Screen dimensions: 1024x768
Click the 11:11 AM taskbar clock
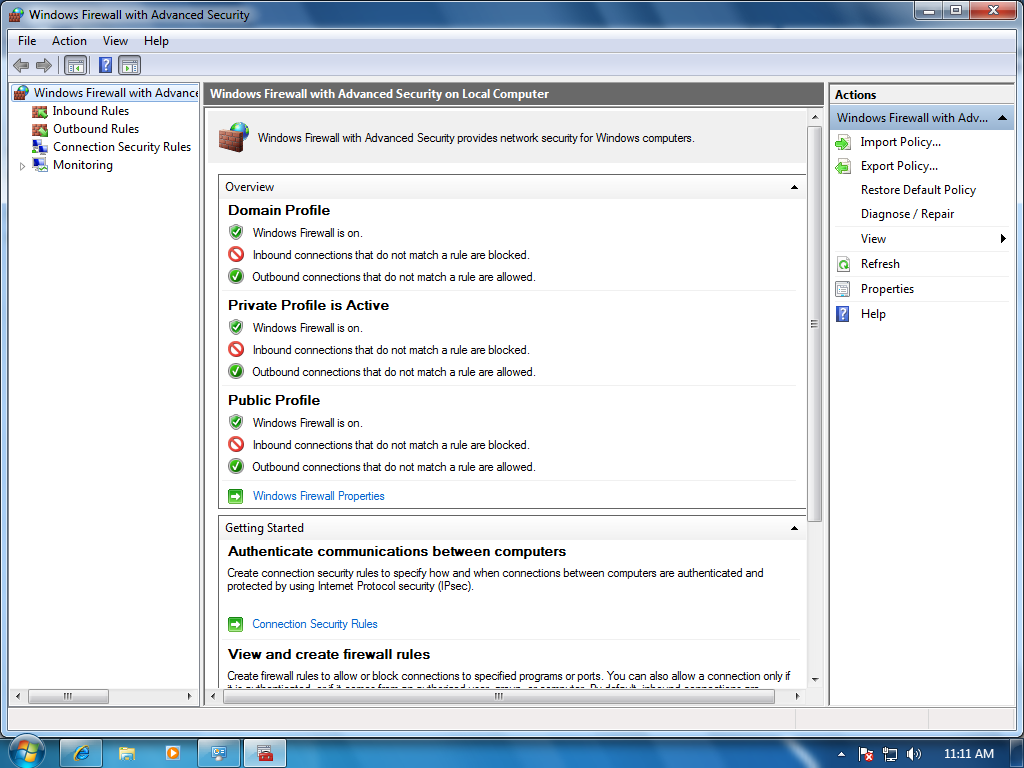pyautogui.click(x=968, y=754)
